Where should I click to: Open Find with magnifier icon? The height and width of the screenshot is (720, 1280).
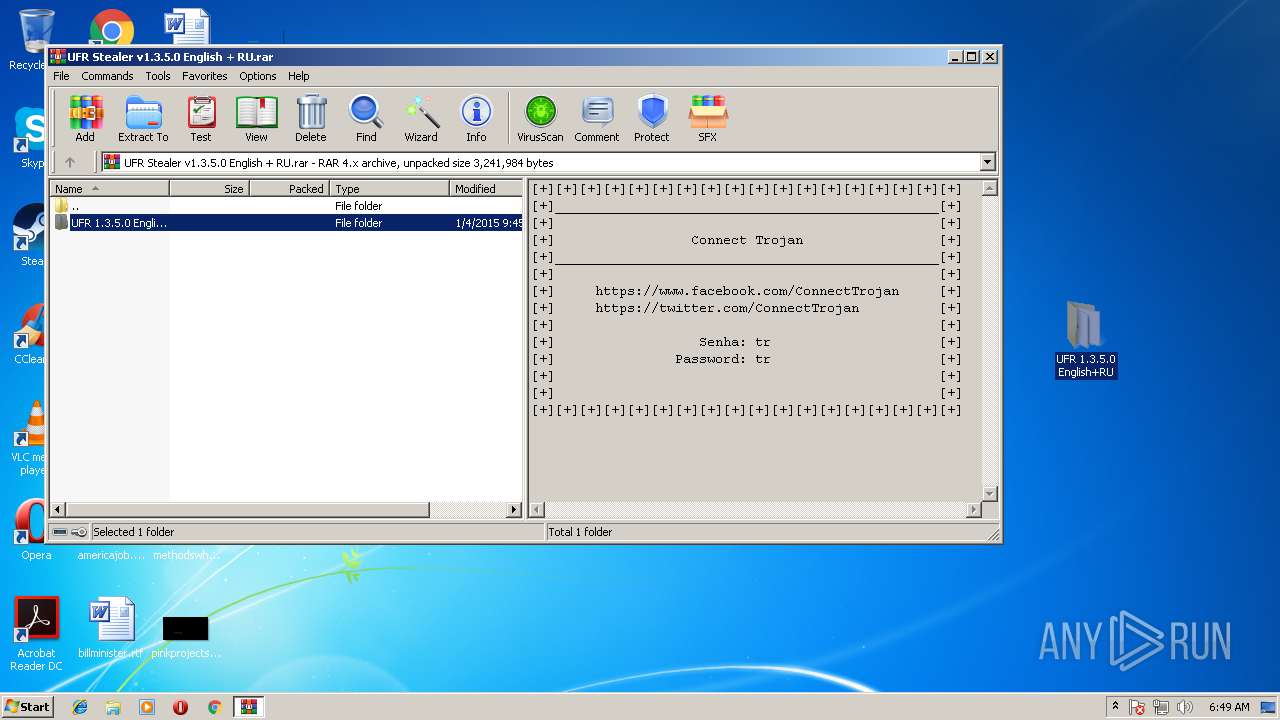[x=366, y=119]
